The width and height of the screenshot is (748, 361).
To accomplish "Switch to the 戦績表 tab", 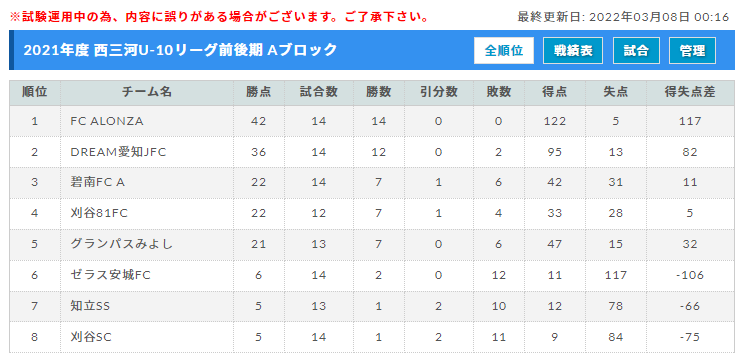I will point(573,51).
